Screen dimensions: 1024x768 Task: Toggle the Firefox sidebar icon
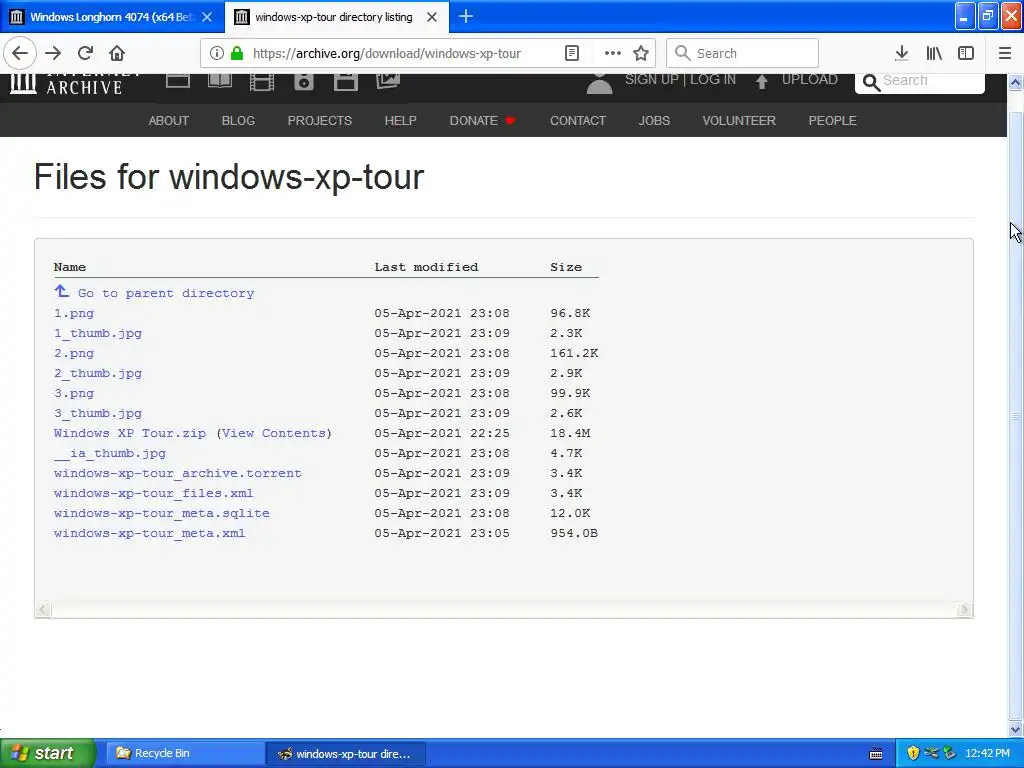click(x=966, y=53)
